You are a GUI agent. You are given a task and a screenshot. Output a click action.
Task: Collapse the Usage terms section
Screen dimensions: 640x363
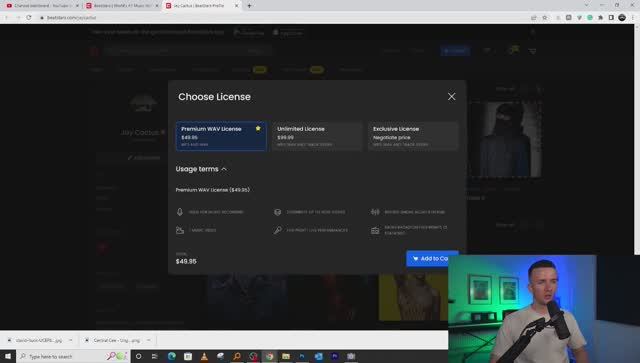pyautogui.click(x=201, y=169)
